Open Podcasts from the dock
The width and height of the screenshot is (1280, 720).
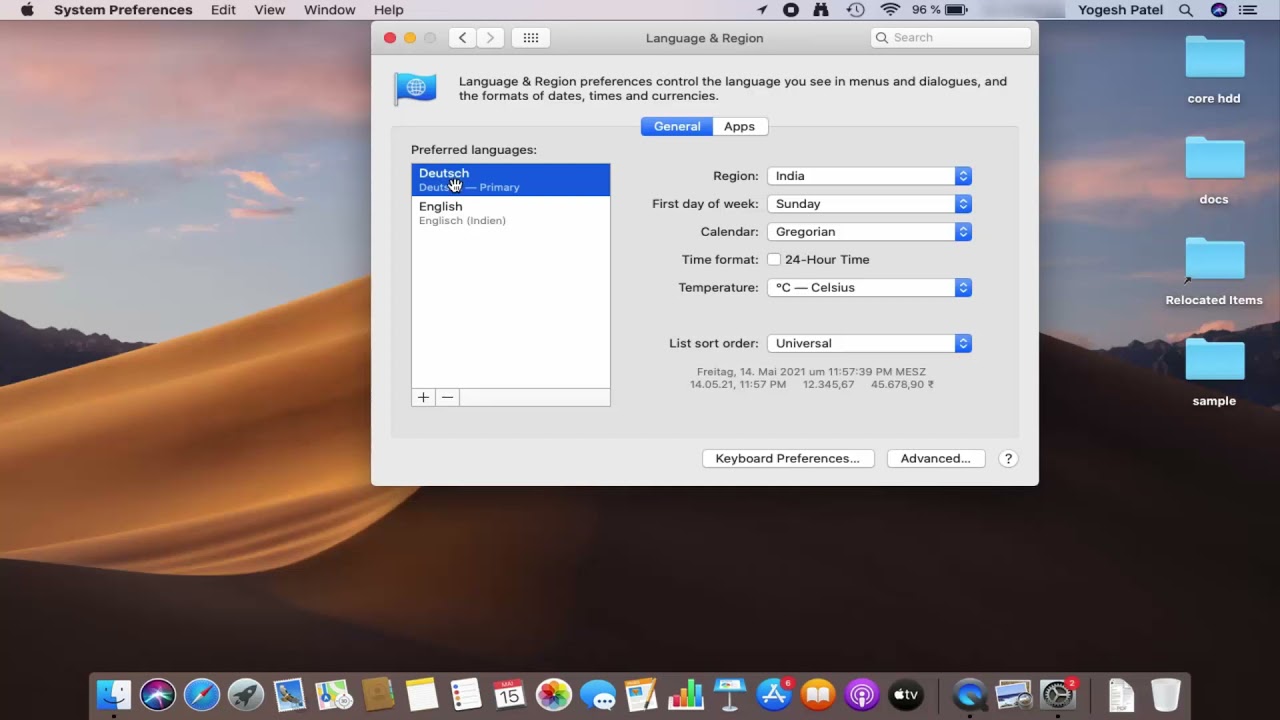pos(862,694)
